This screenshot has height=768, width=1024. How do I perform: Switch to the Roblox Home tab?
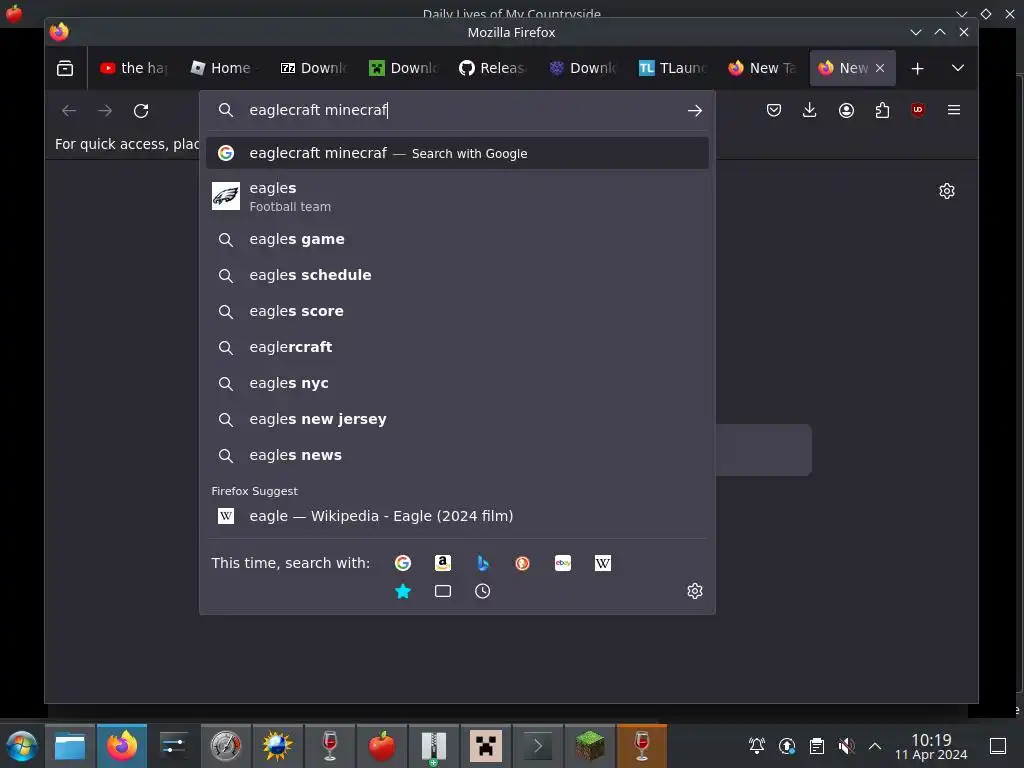pos(221,68)
